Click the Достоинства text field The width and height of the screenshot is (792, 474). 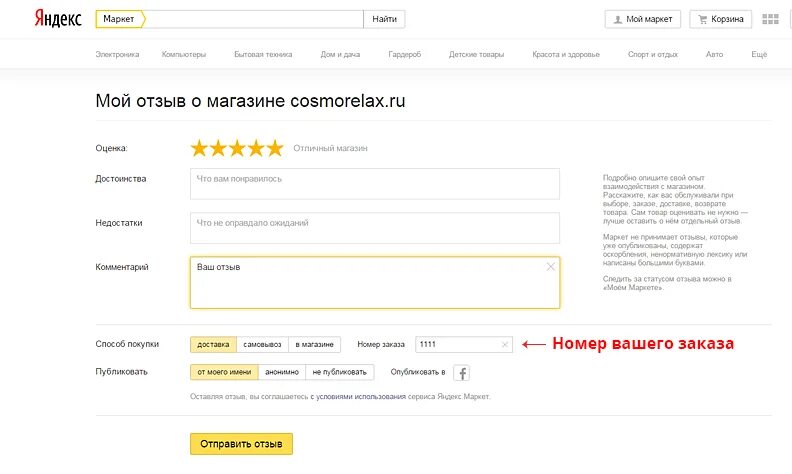click(x=375, y=184)
